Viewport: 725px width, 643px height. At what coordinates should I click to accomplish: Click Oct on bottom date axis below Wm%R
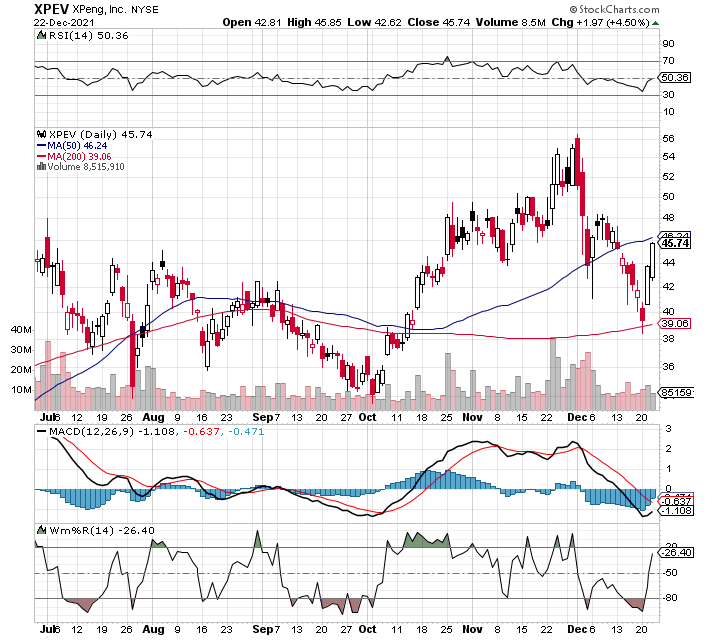[368, 630]
